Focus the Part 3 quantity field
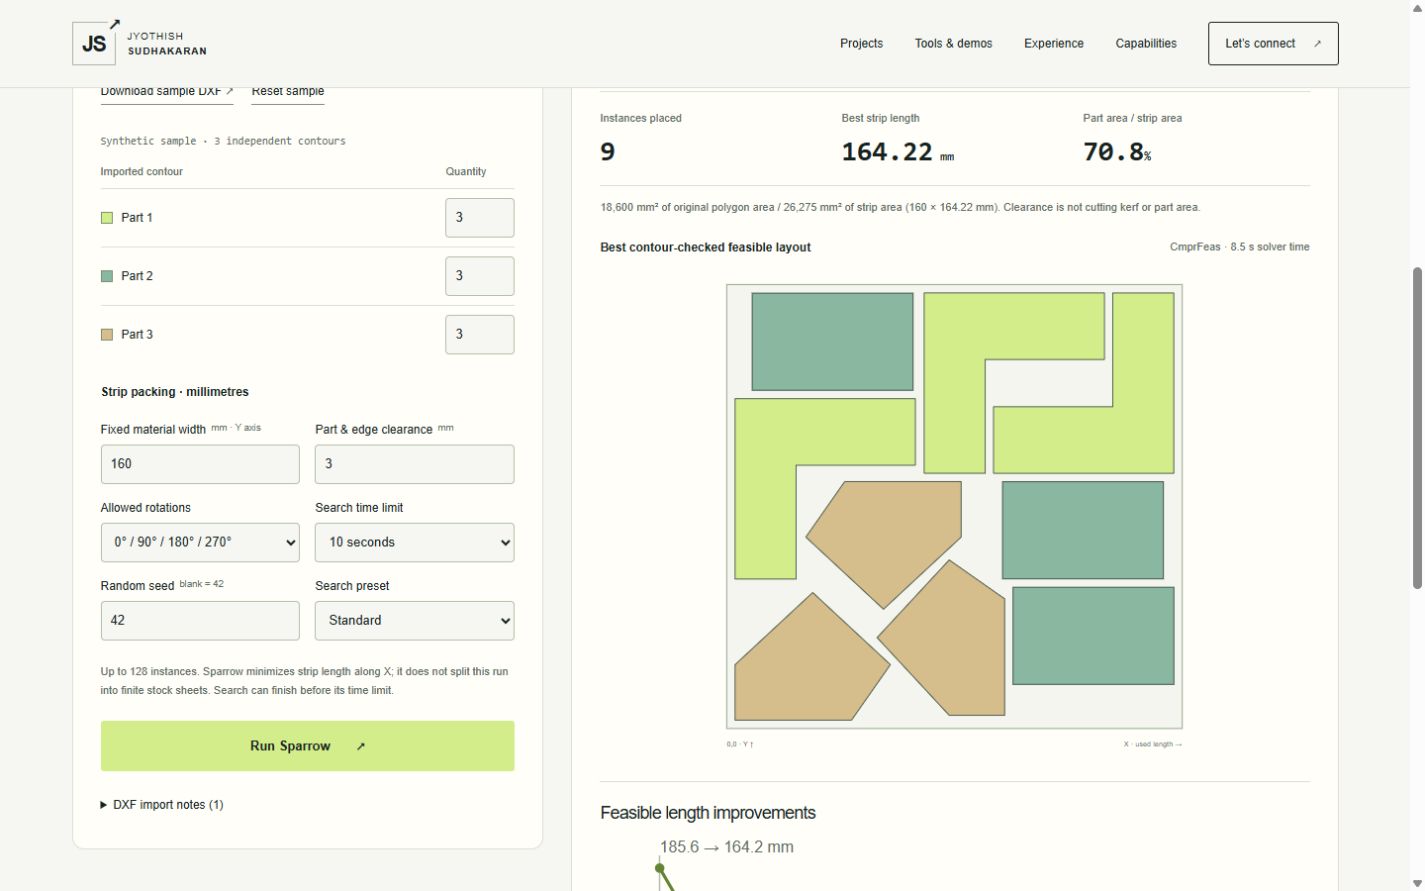 [x=480, y=335]
